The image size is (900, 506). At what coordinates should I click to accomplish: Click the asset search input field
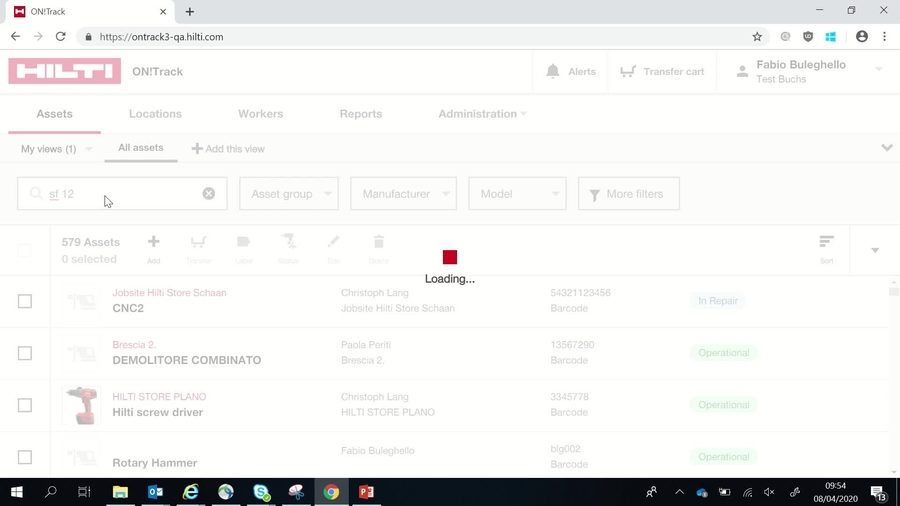pos(122,193)
